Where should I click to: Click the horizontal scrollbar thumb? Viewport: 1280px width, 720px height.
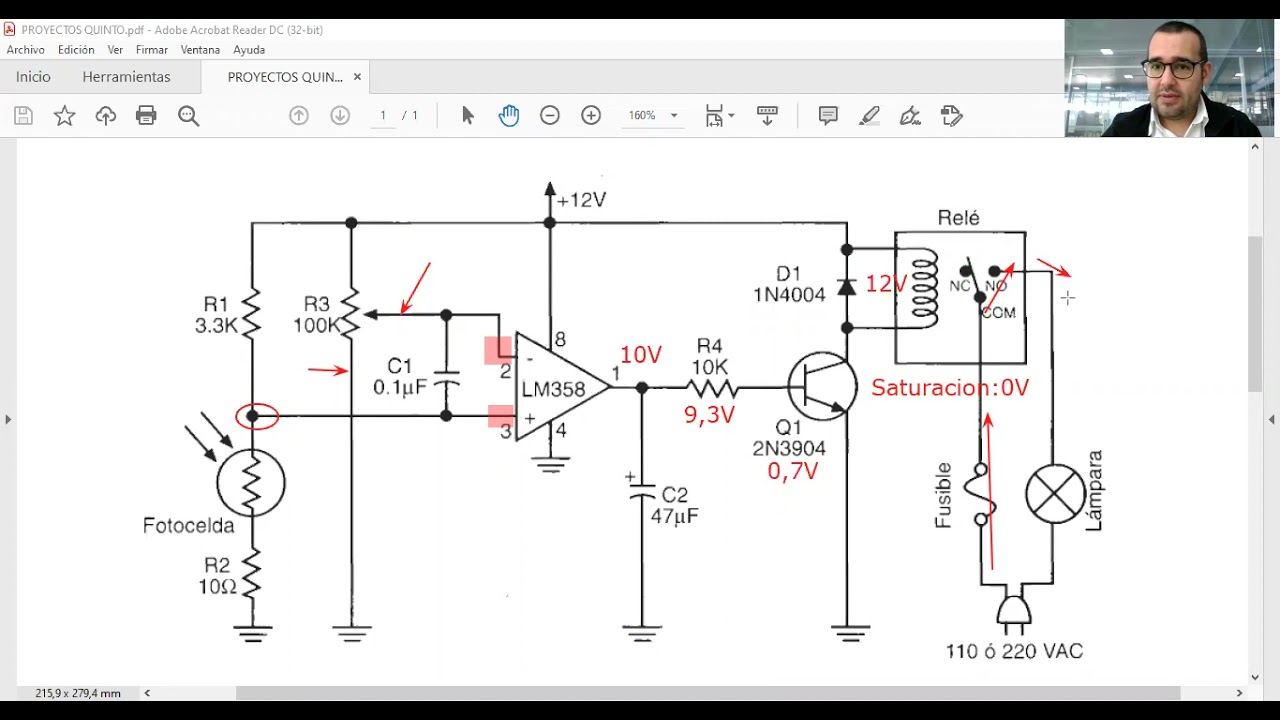tap(708, 693)
